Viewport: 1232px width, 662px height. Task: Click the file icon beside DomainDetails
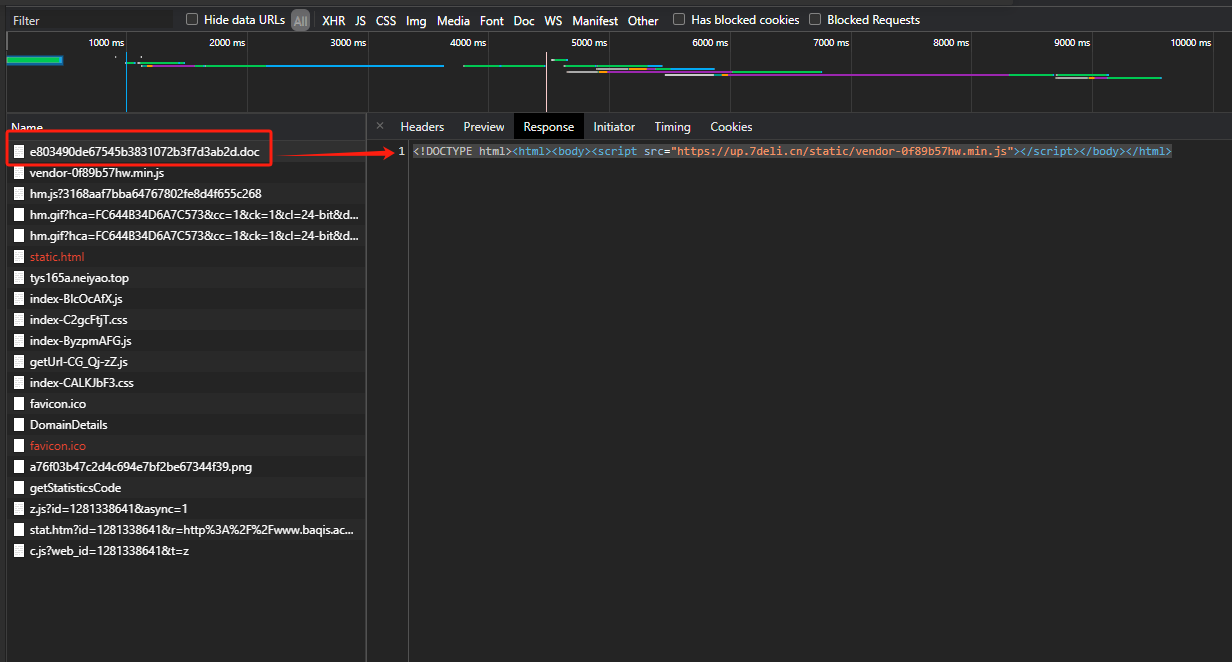coord(19,425)
